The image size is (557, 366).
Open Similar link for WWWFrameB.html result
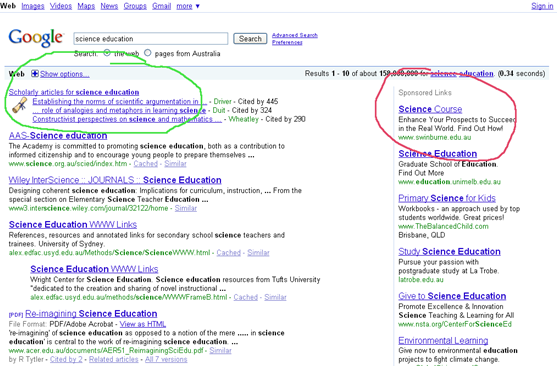pyautogui.click(x=275, y=297)
